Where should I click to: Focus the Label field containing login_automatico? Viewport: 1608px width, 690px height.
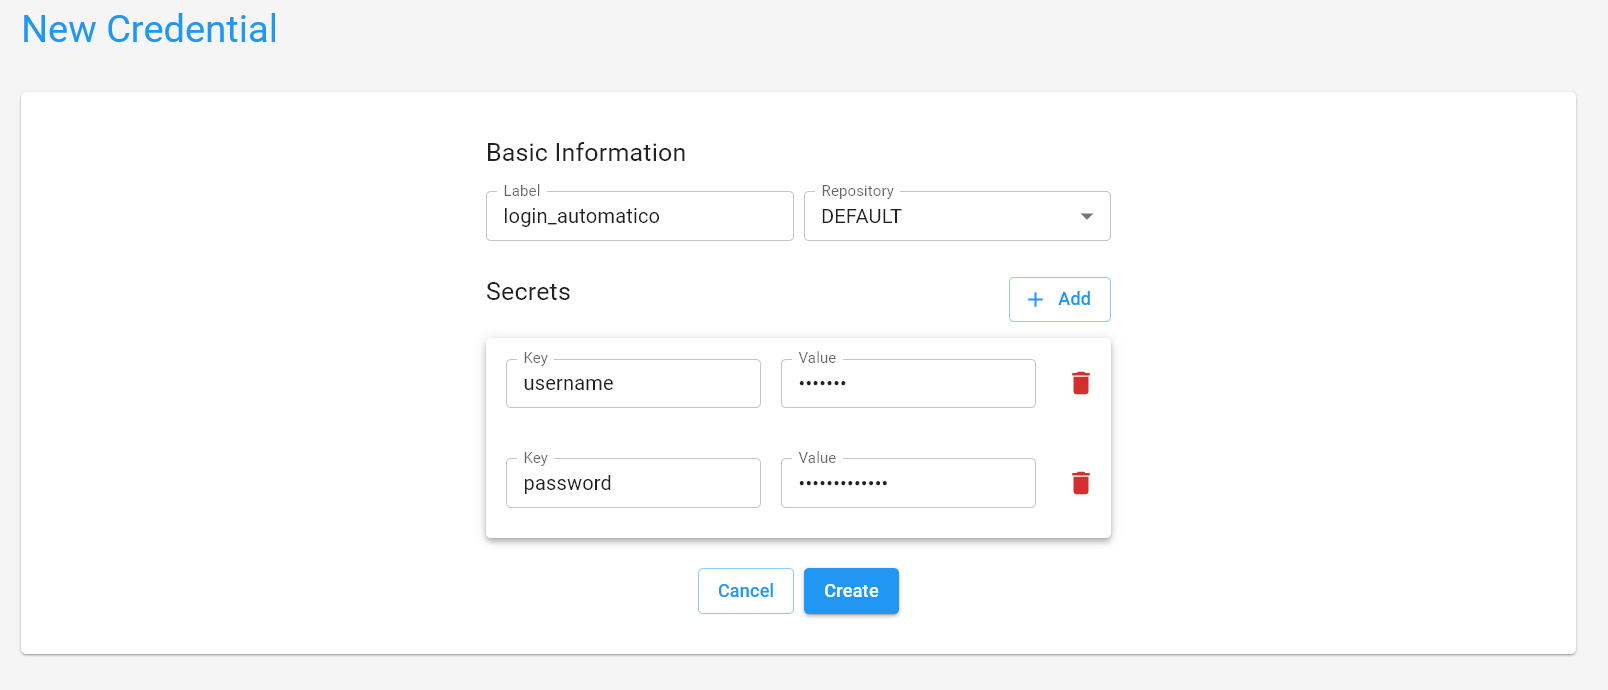639,216
